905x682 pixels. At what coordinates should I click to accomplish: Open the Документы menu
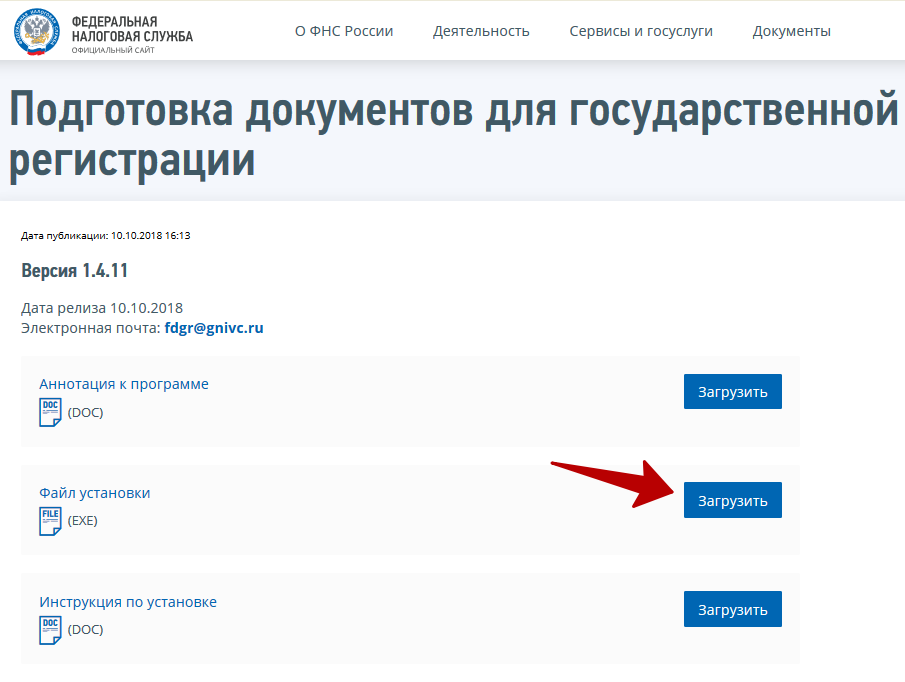(x=791, y=31)
